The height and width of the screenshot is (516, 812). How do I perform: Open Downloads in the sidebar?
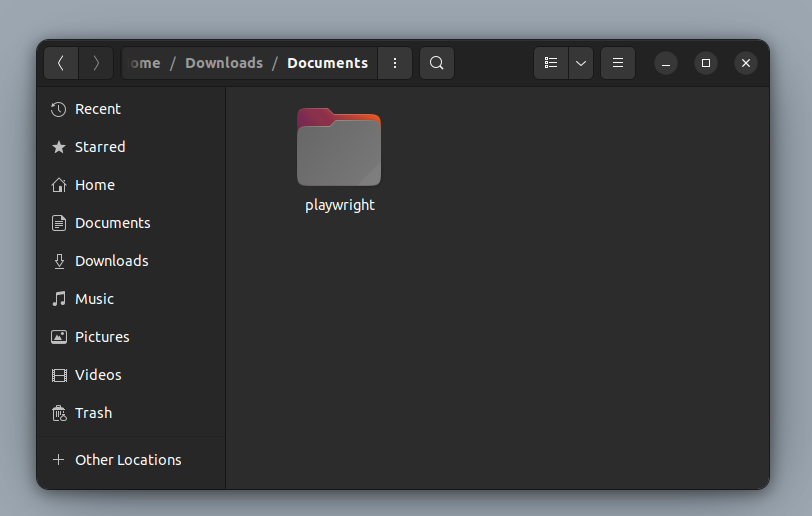point(132,261)
